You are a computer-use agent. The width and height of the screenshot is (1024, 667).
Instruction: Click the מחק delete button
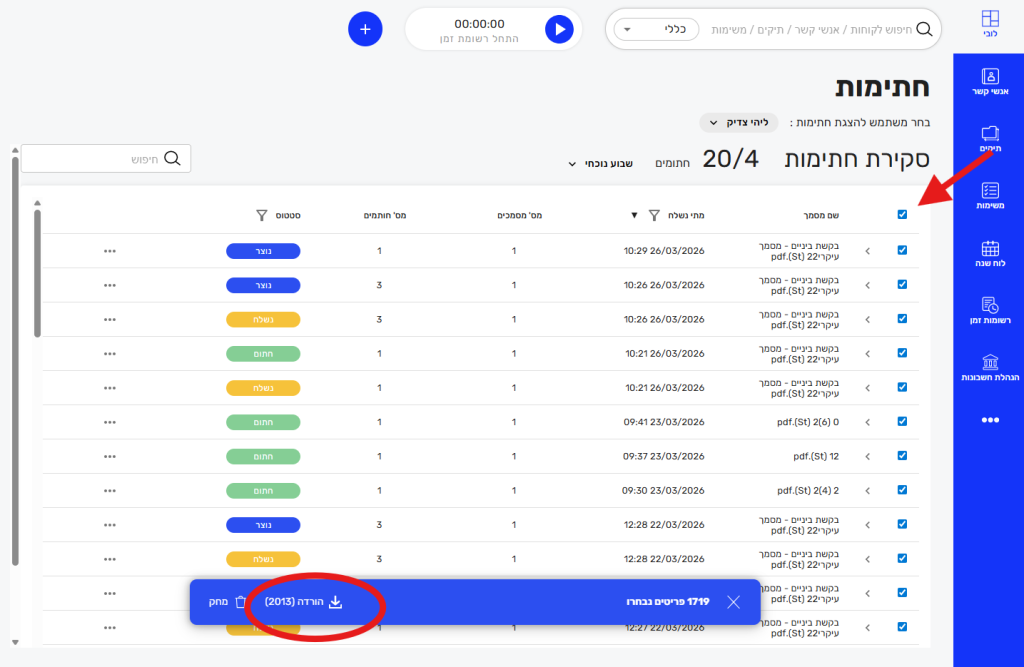(x=226, y=602)
